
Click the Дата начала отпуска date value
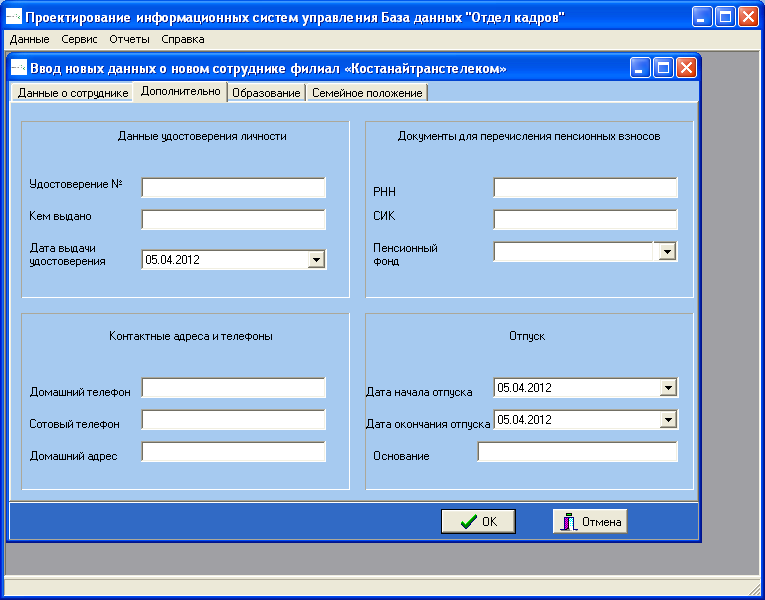(524, 388)
